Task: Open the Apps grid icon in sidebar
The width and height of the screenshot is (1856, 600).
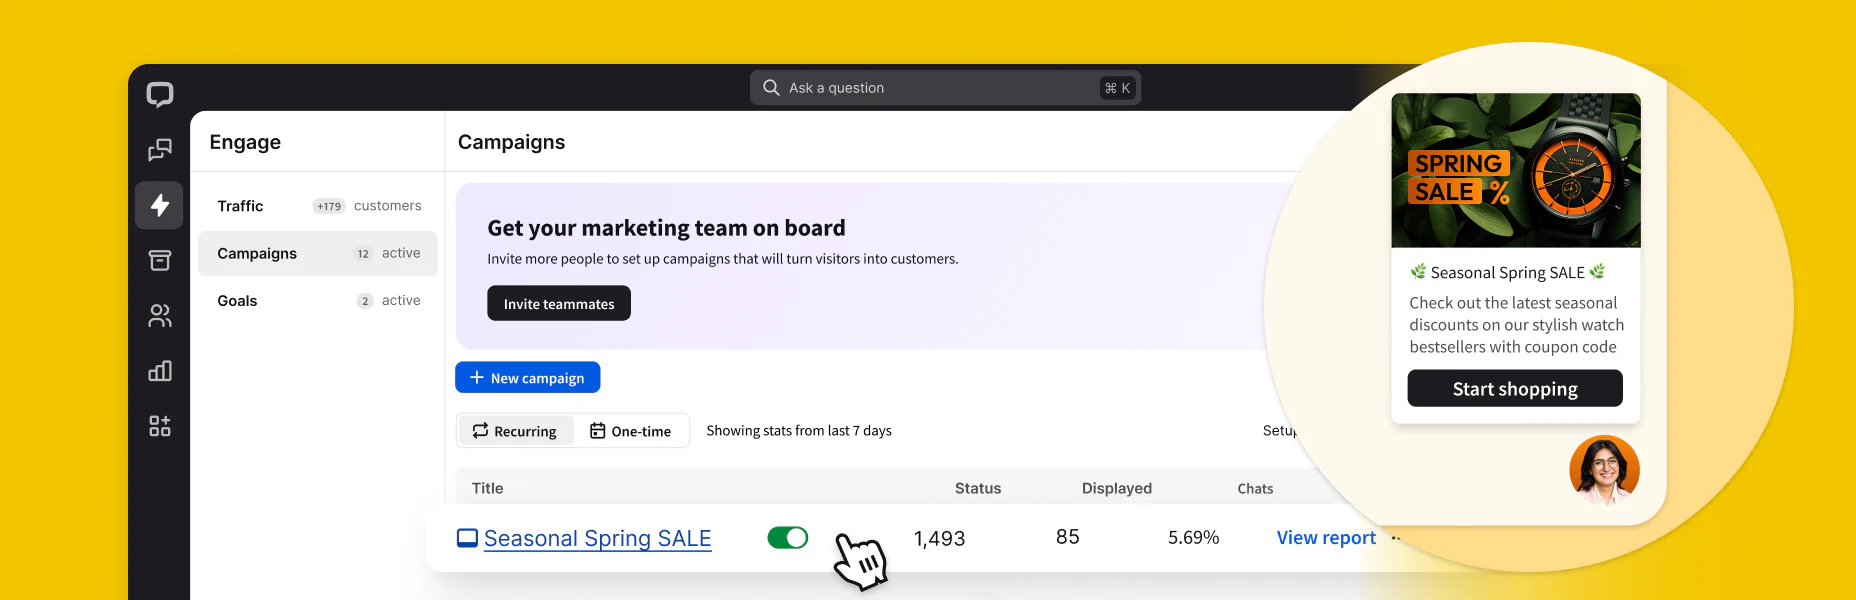Action: pyautogui.click(x=159, y=425)
